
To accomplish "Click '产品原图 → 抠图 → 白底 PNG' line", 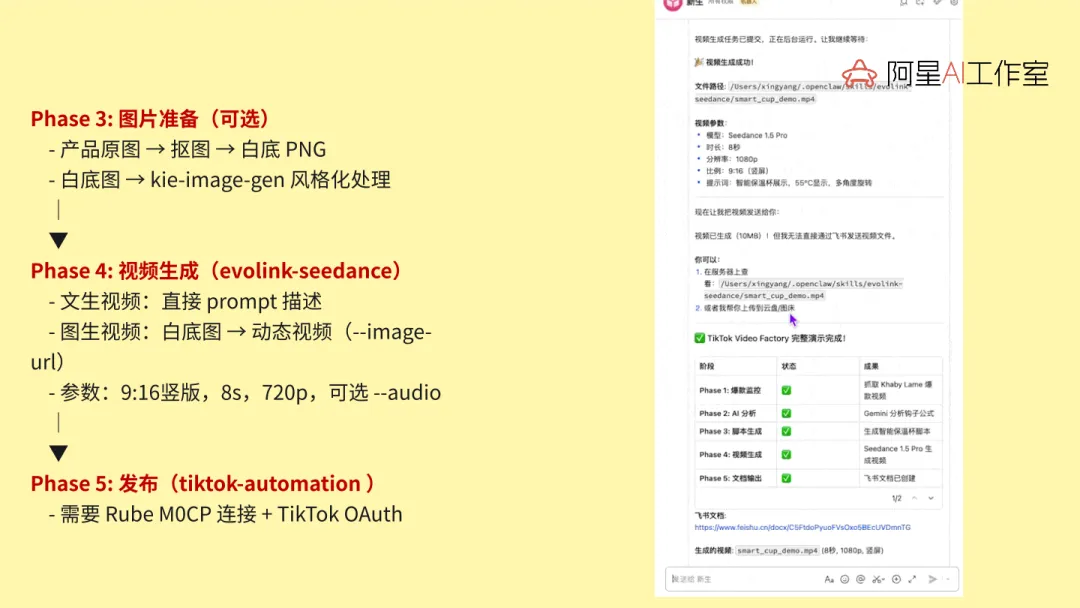I will 187,149.
